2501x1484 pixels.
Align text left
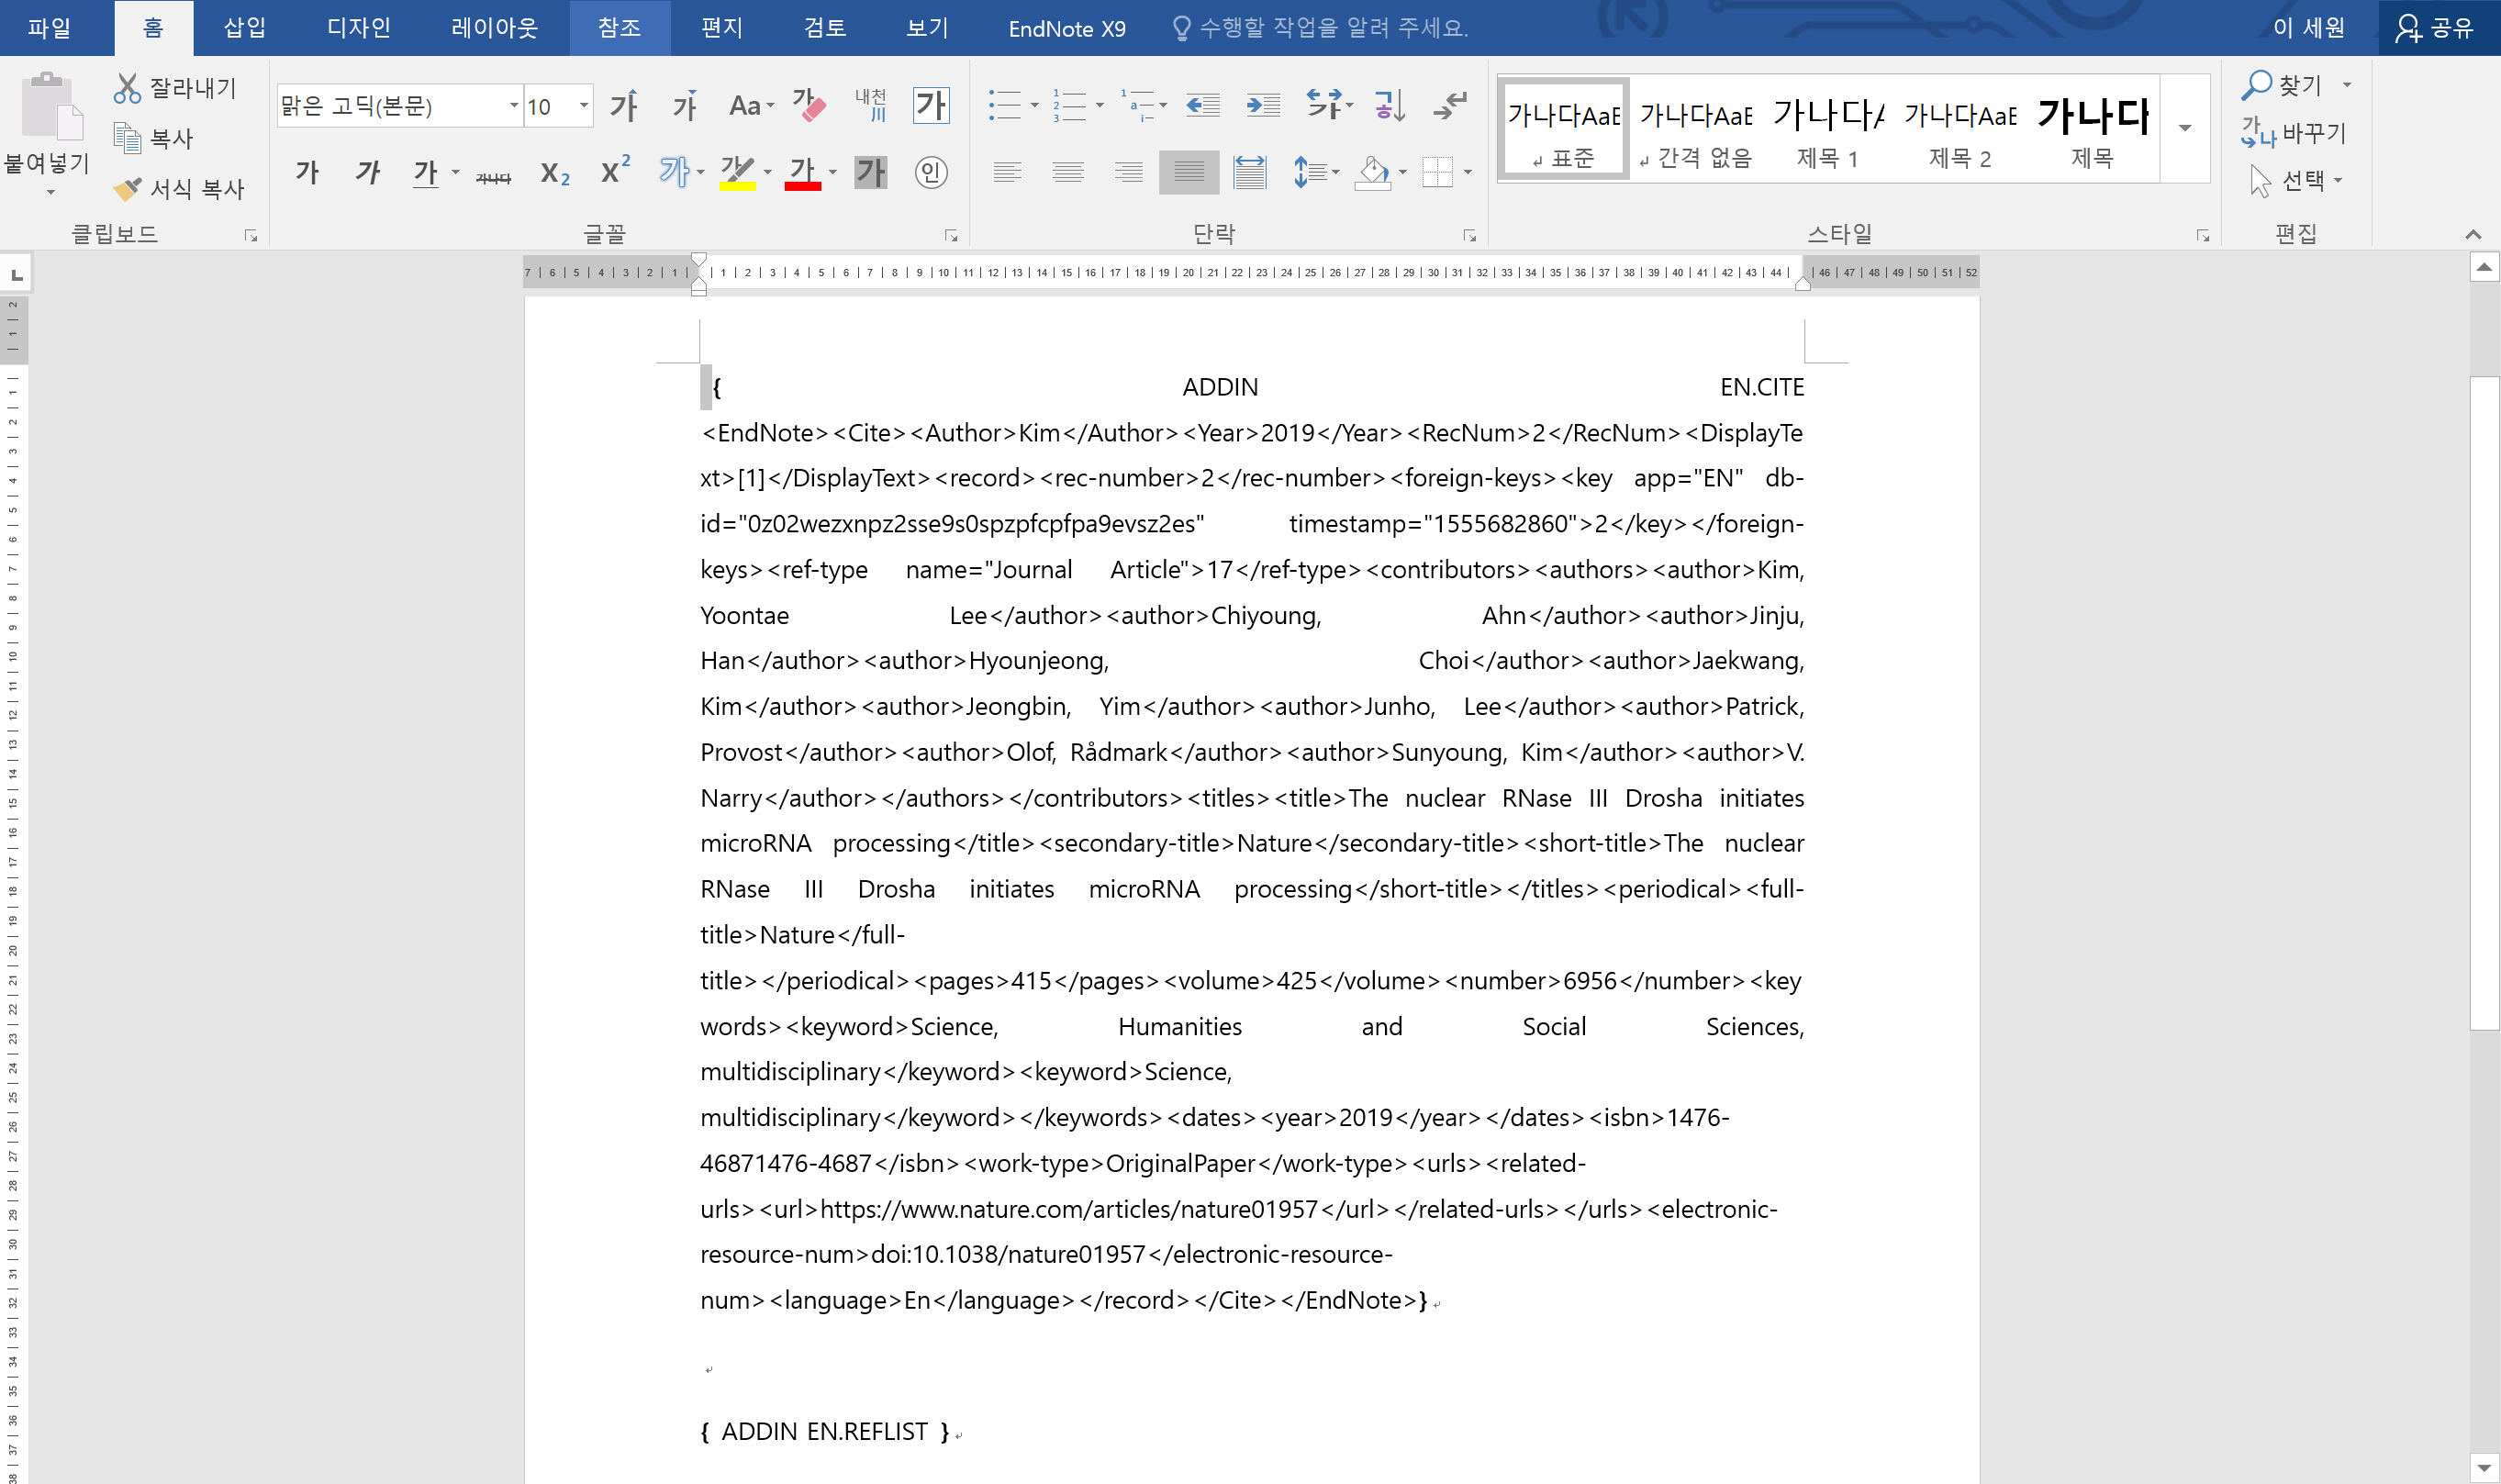(1007, 172)
